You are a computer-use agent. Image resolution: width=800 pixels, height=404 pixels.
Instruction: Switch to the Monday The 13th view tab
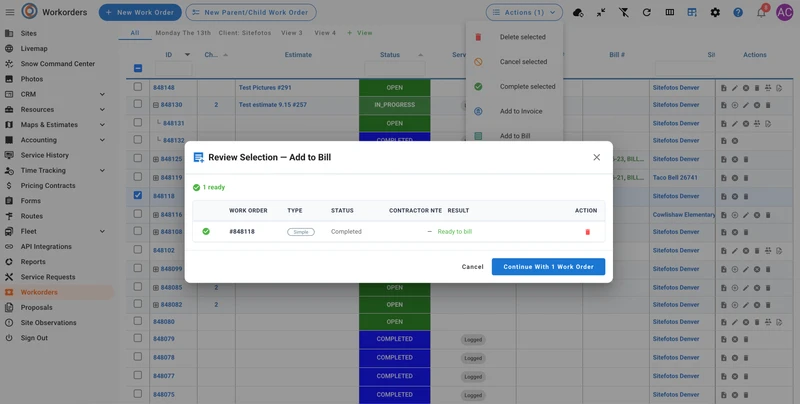tap(183, 33)
